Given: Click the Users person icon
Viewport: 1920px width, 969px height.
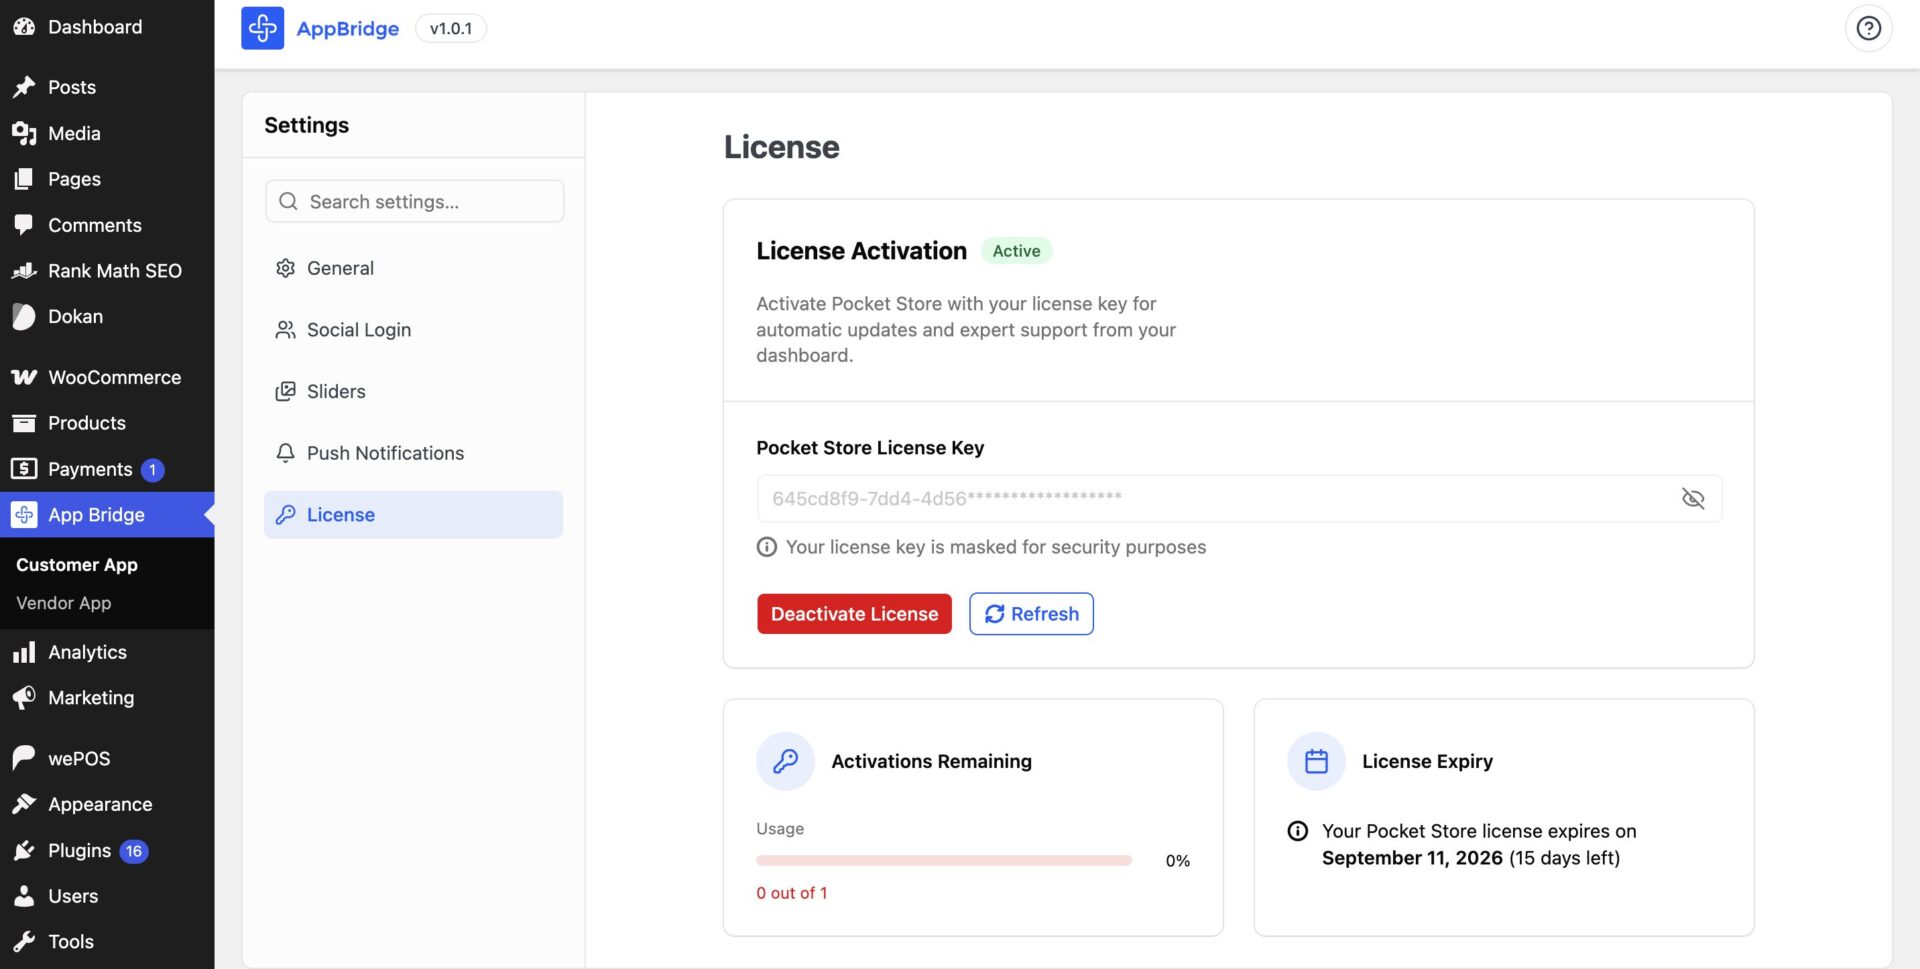Looking at the screenshot, I should [24, 896].
